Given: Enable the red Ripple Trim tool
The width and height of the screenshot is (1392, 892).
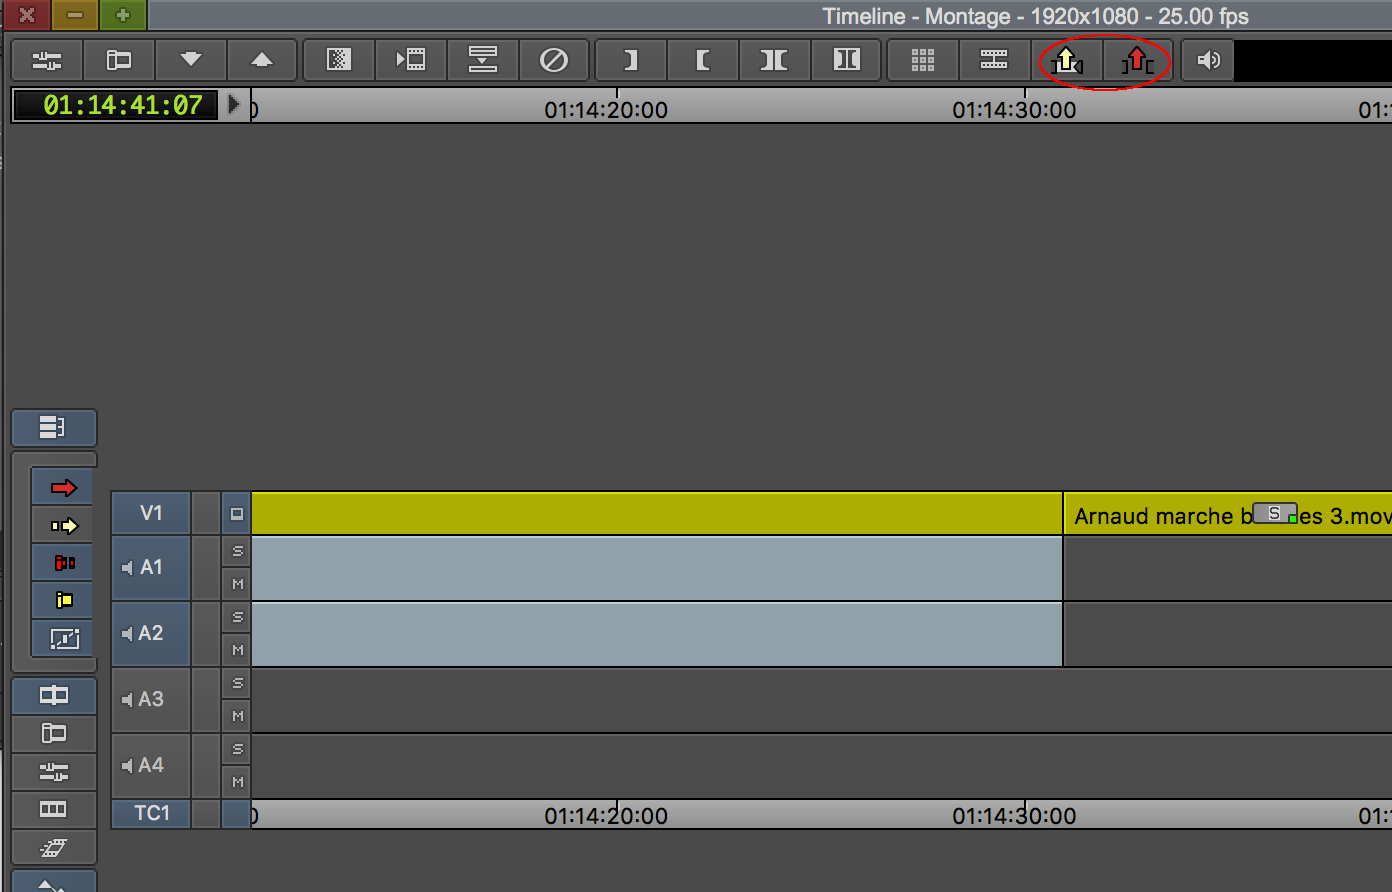Looking at the screenshot, I should coord(64,563).
